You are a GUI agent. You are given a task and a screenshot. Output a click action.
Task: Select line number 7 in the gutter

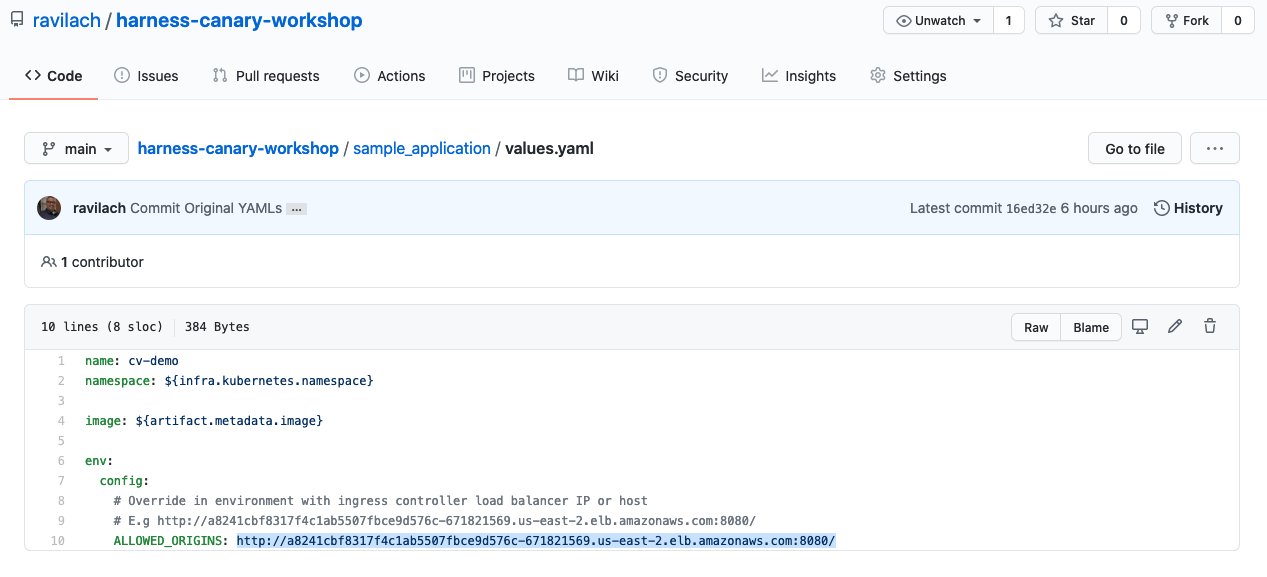61,481
